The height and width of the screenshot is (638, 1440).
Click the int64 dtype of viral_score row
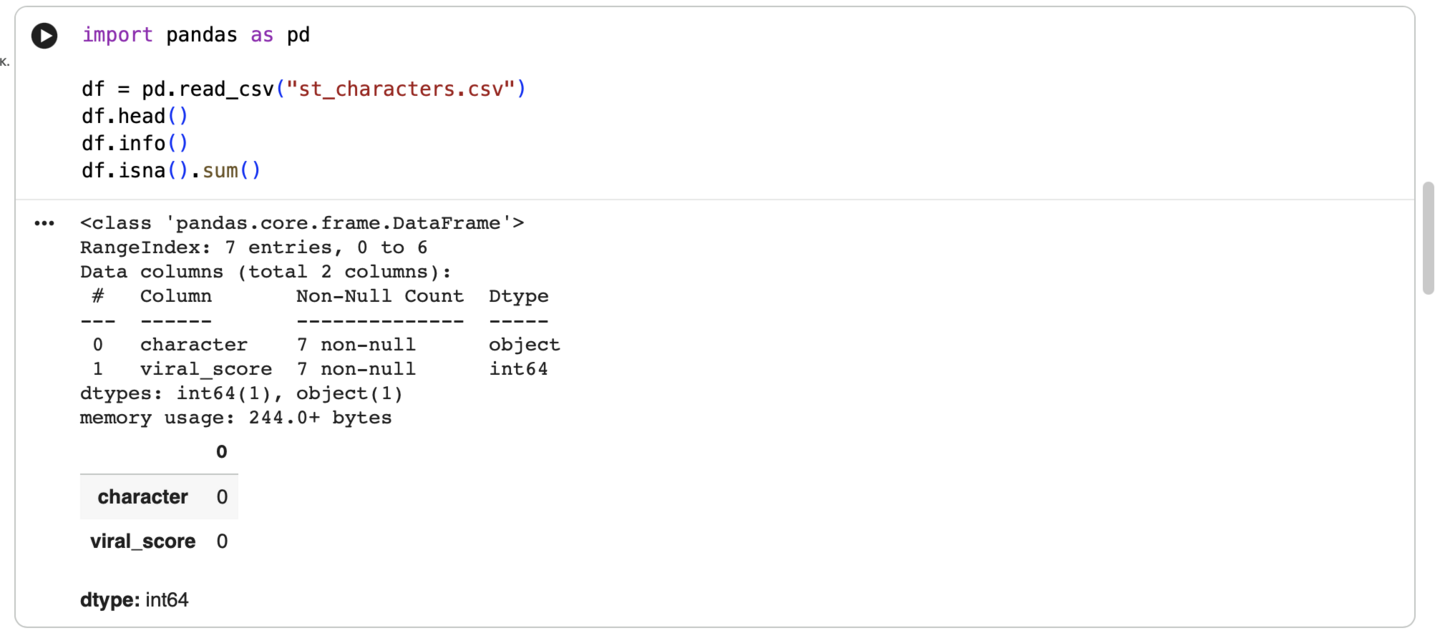(518, 369)
